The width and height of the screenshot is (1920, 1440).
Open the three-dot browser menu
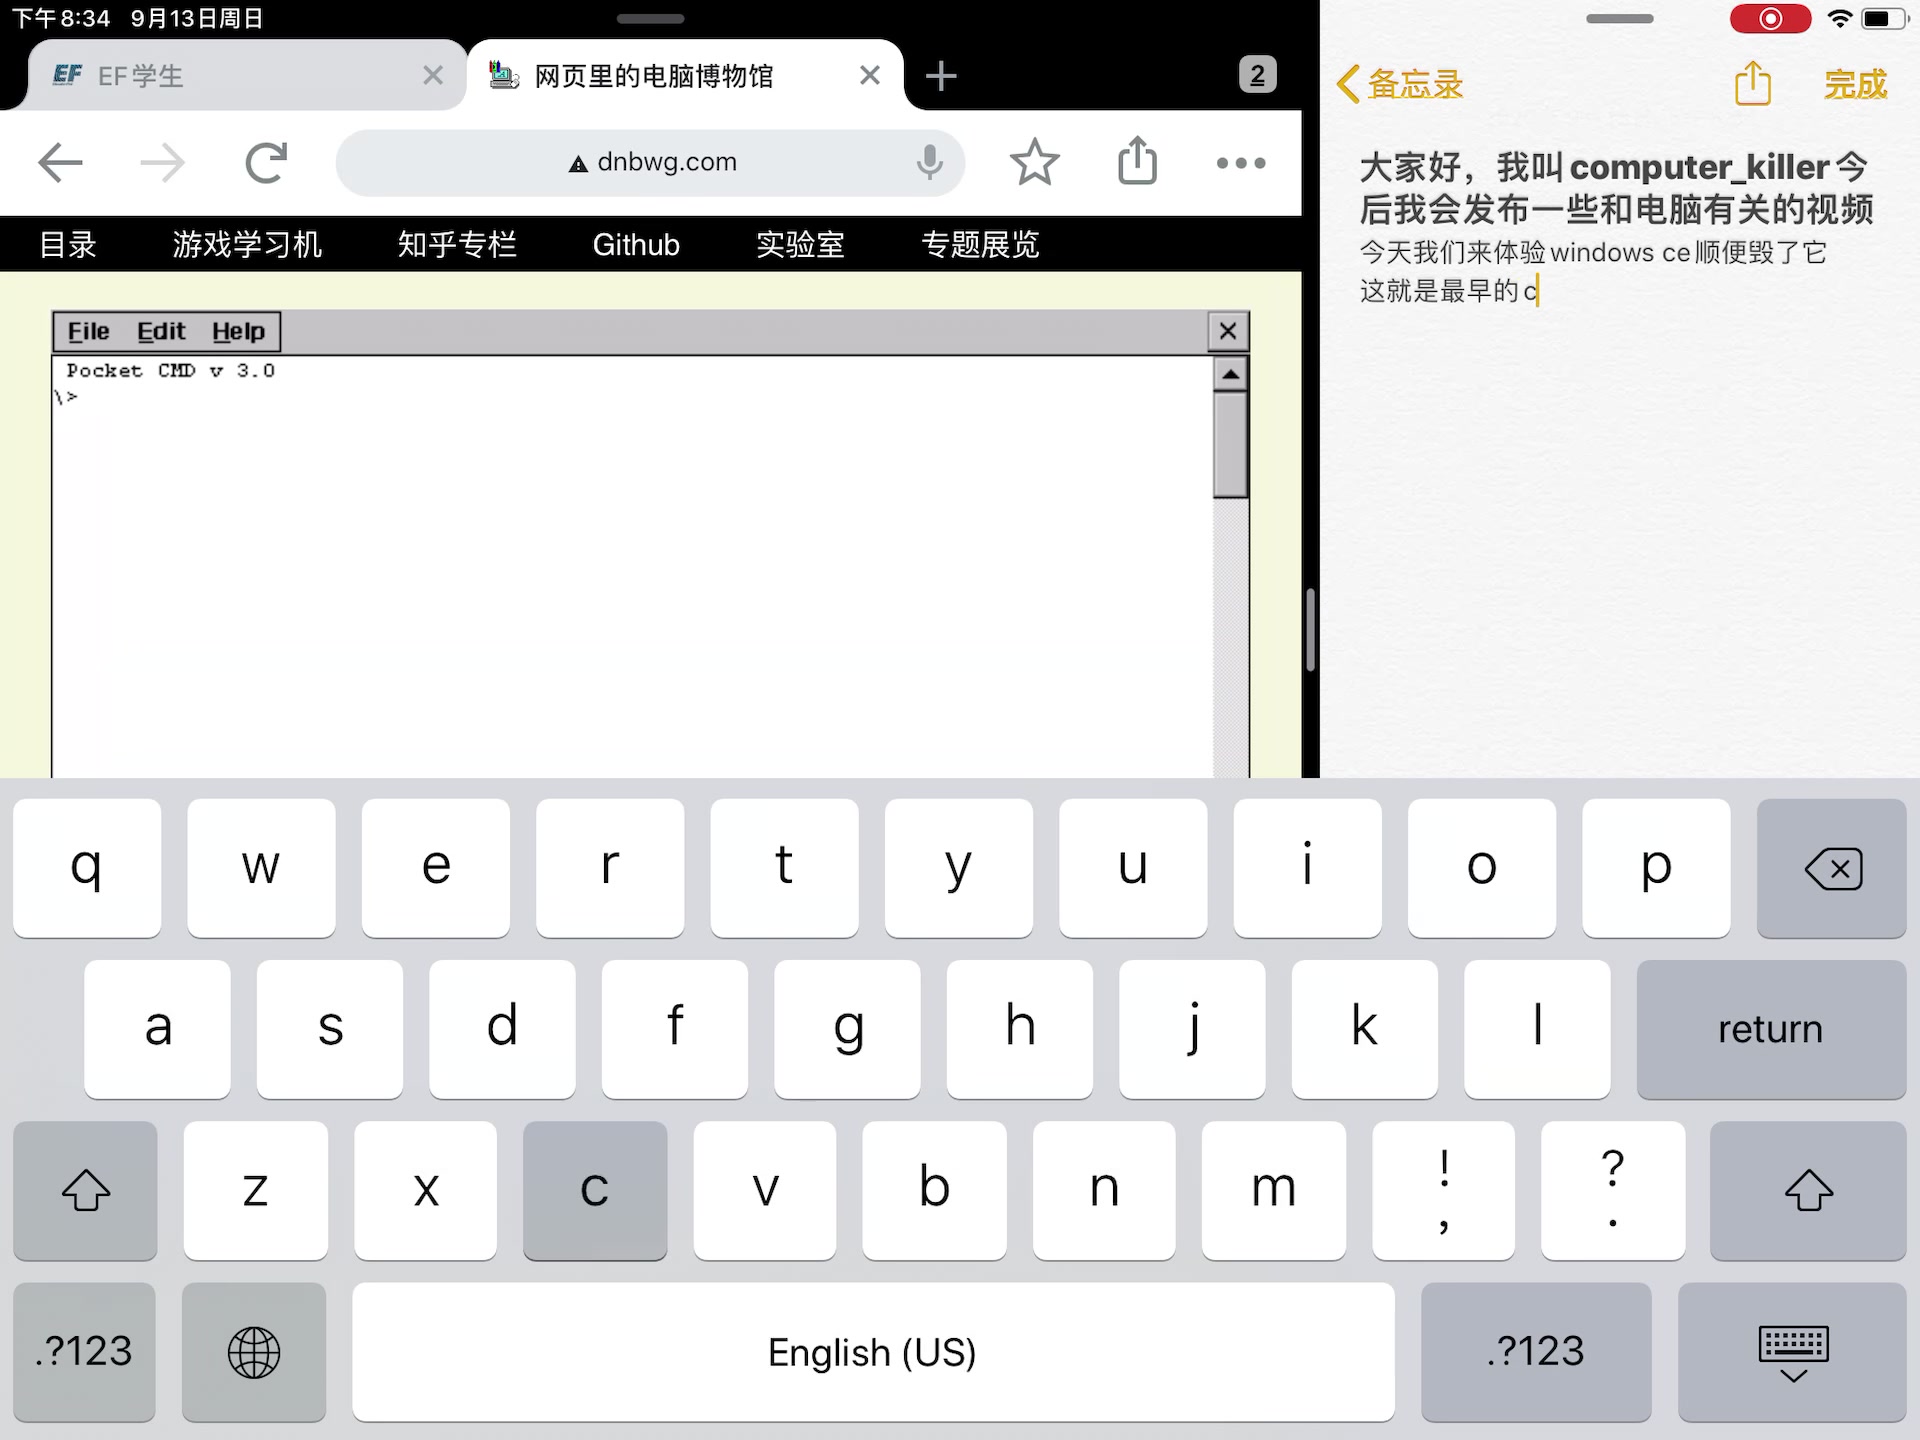click(x=1239, y=163)
